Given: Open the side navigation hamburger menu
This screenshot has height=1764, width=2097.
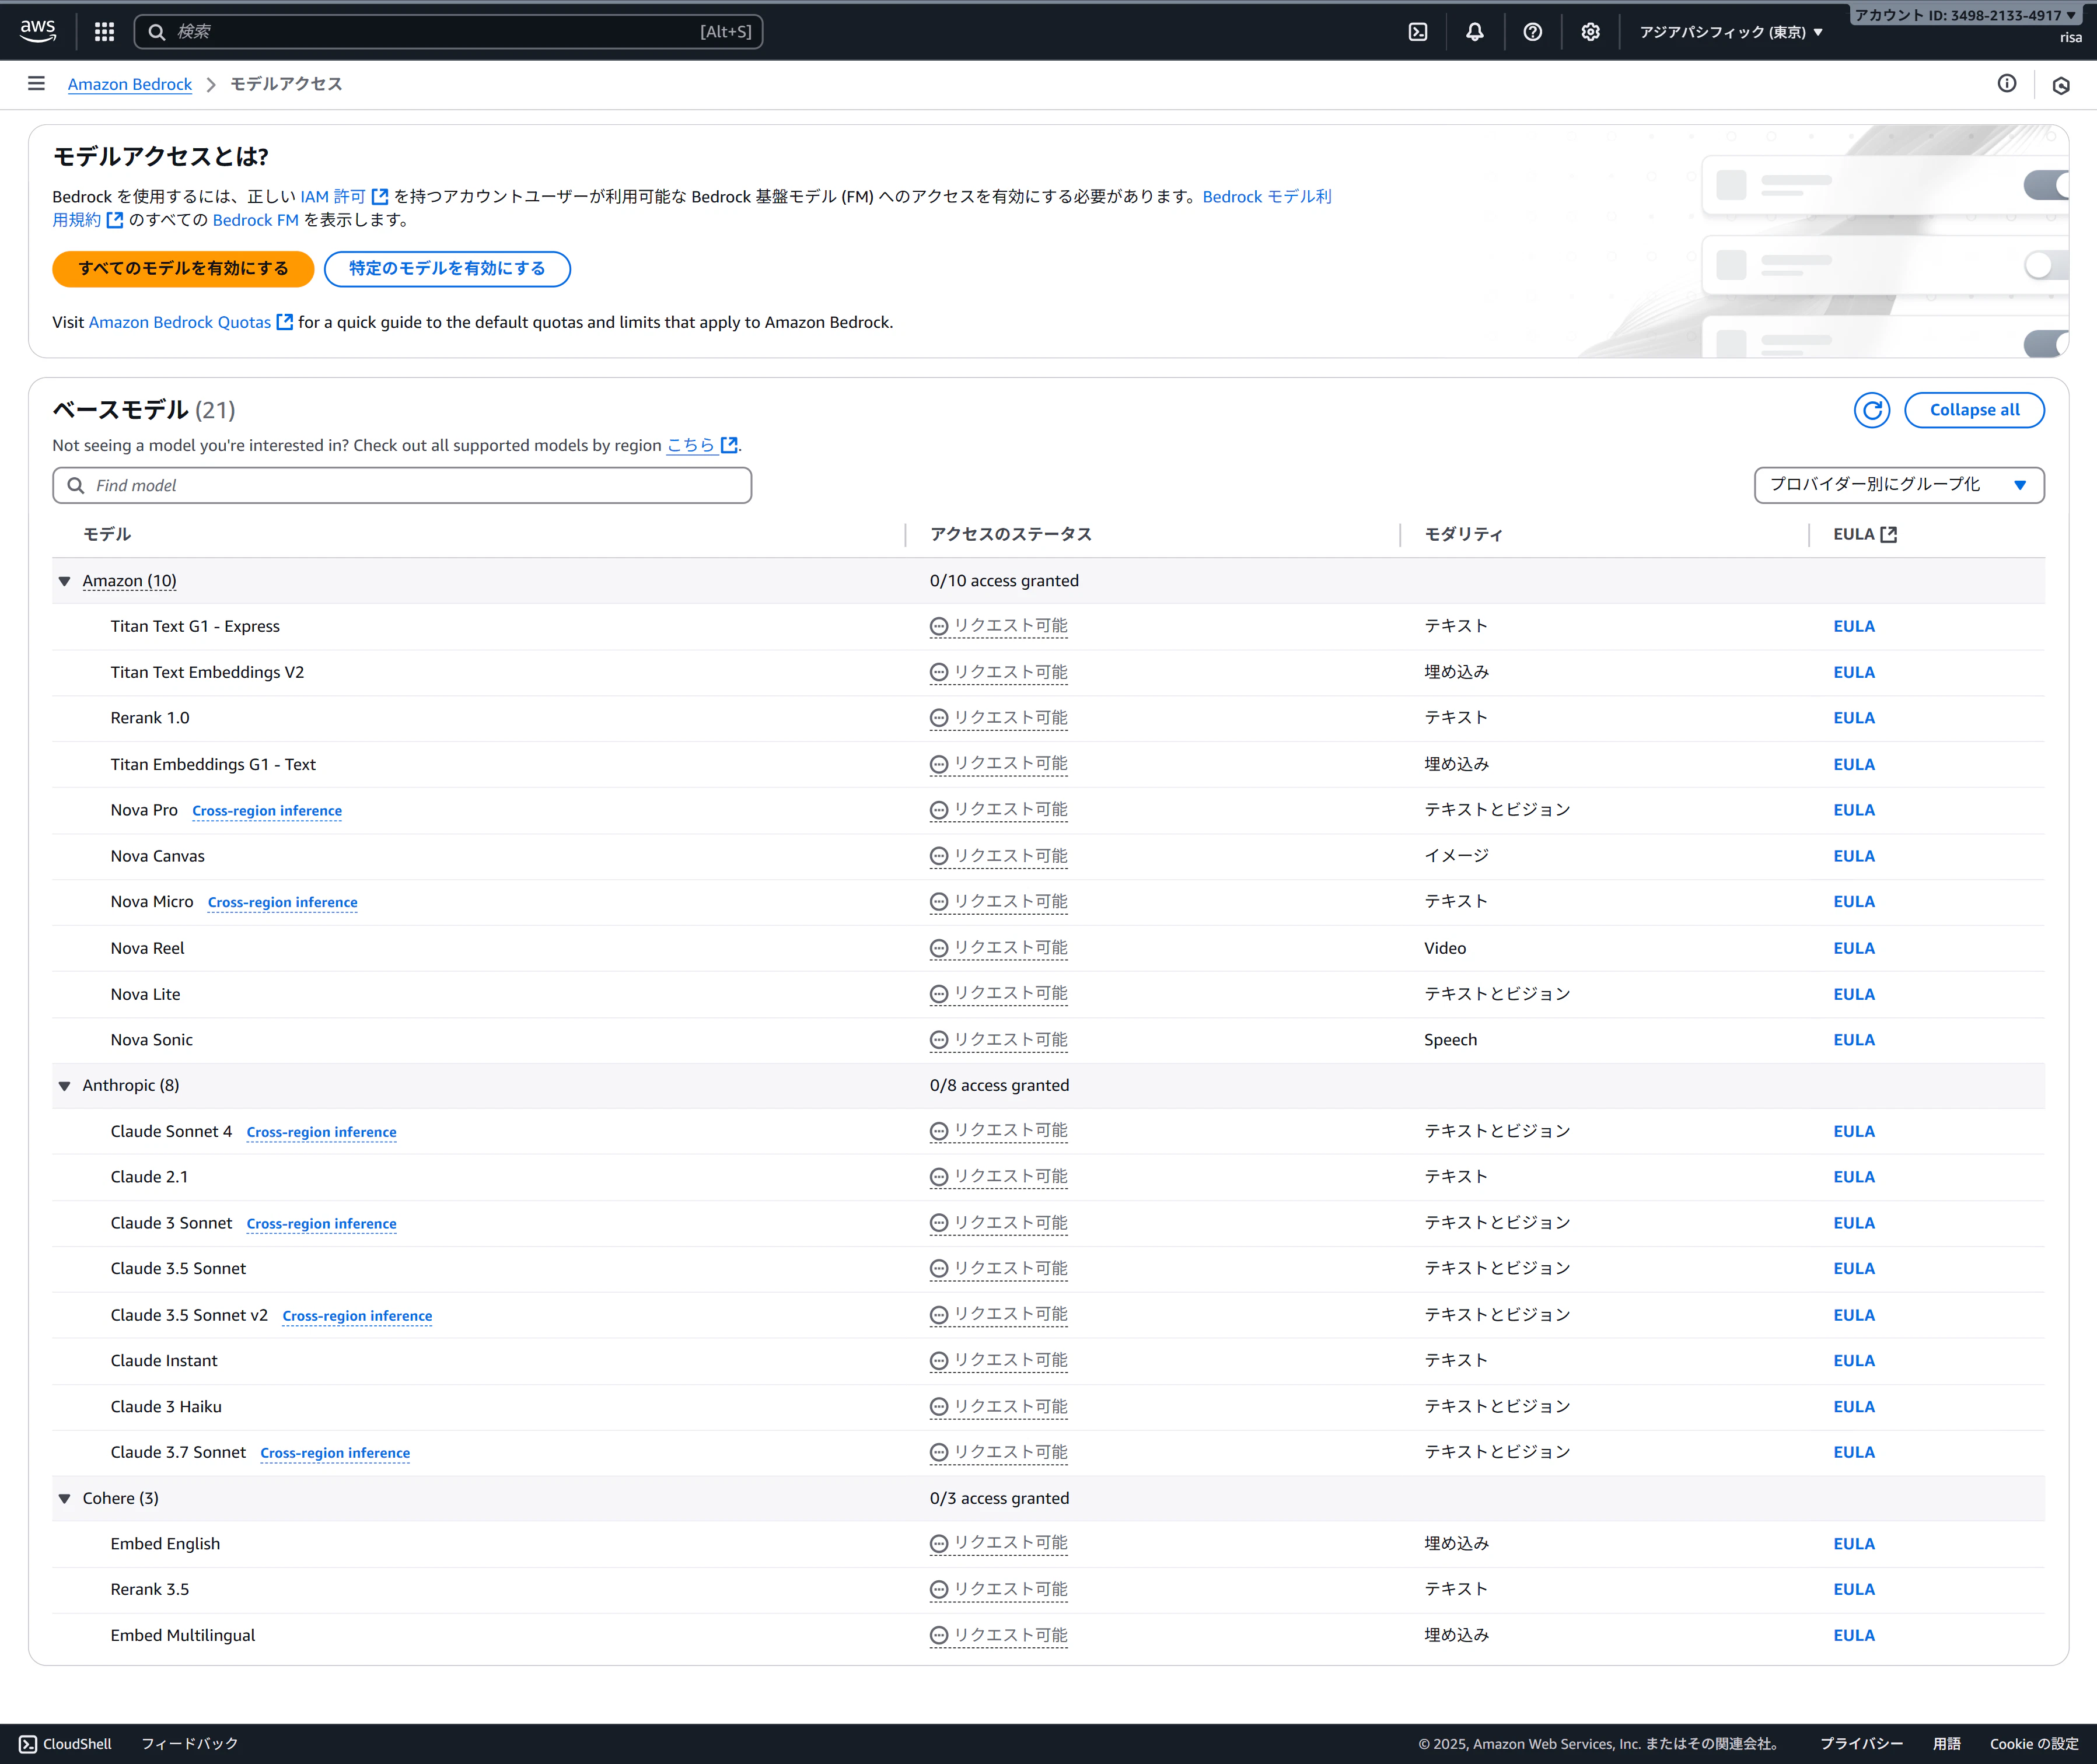Looking at the screenshot, I should pos(36,84).
